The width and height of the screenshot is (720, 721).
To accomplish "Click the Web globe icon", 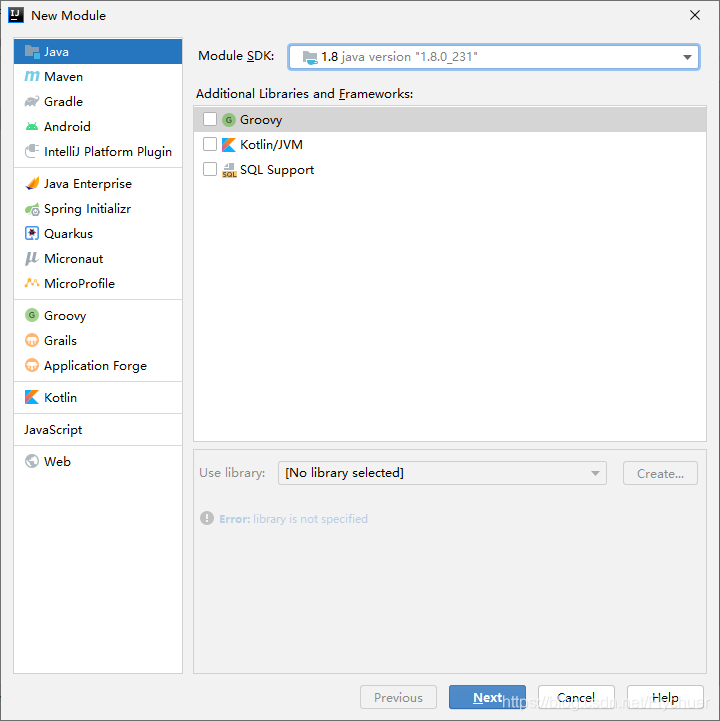I will [x=32, y=461].
